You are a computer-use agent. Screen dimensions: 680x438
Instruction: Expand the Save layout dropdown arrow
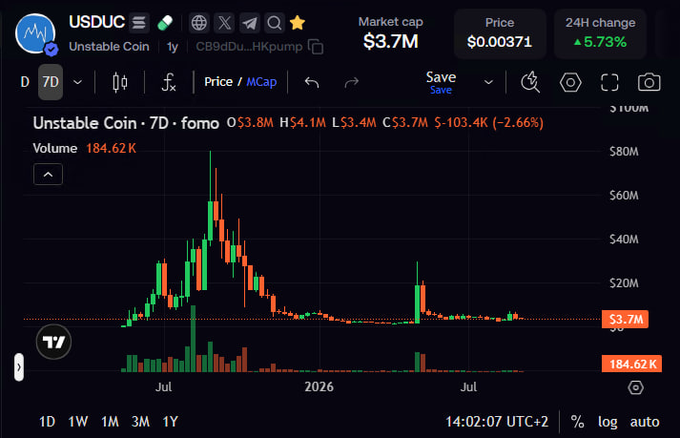(x=488, y=82)
